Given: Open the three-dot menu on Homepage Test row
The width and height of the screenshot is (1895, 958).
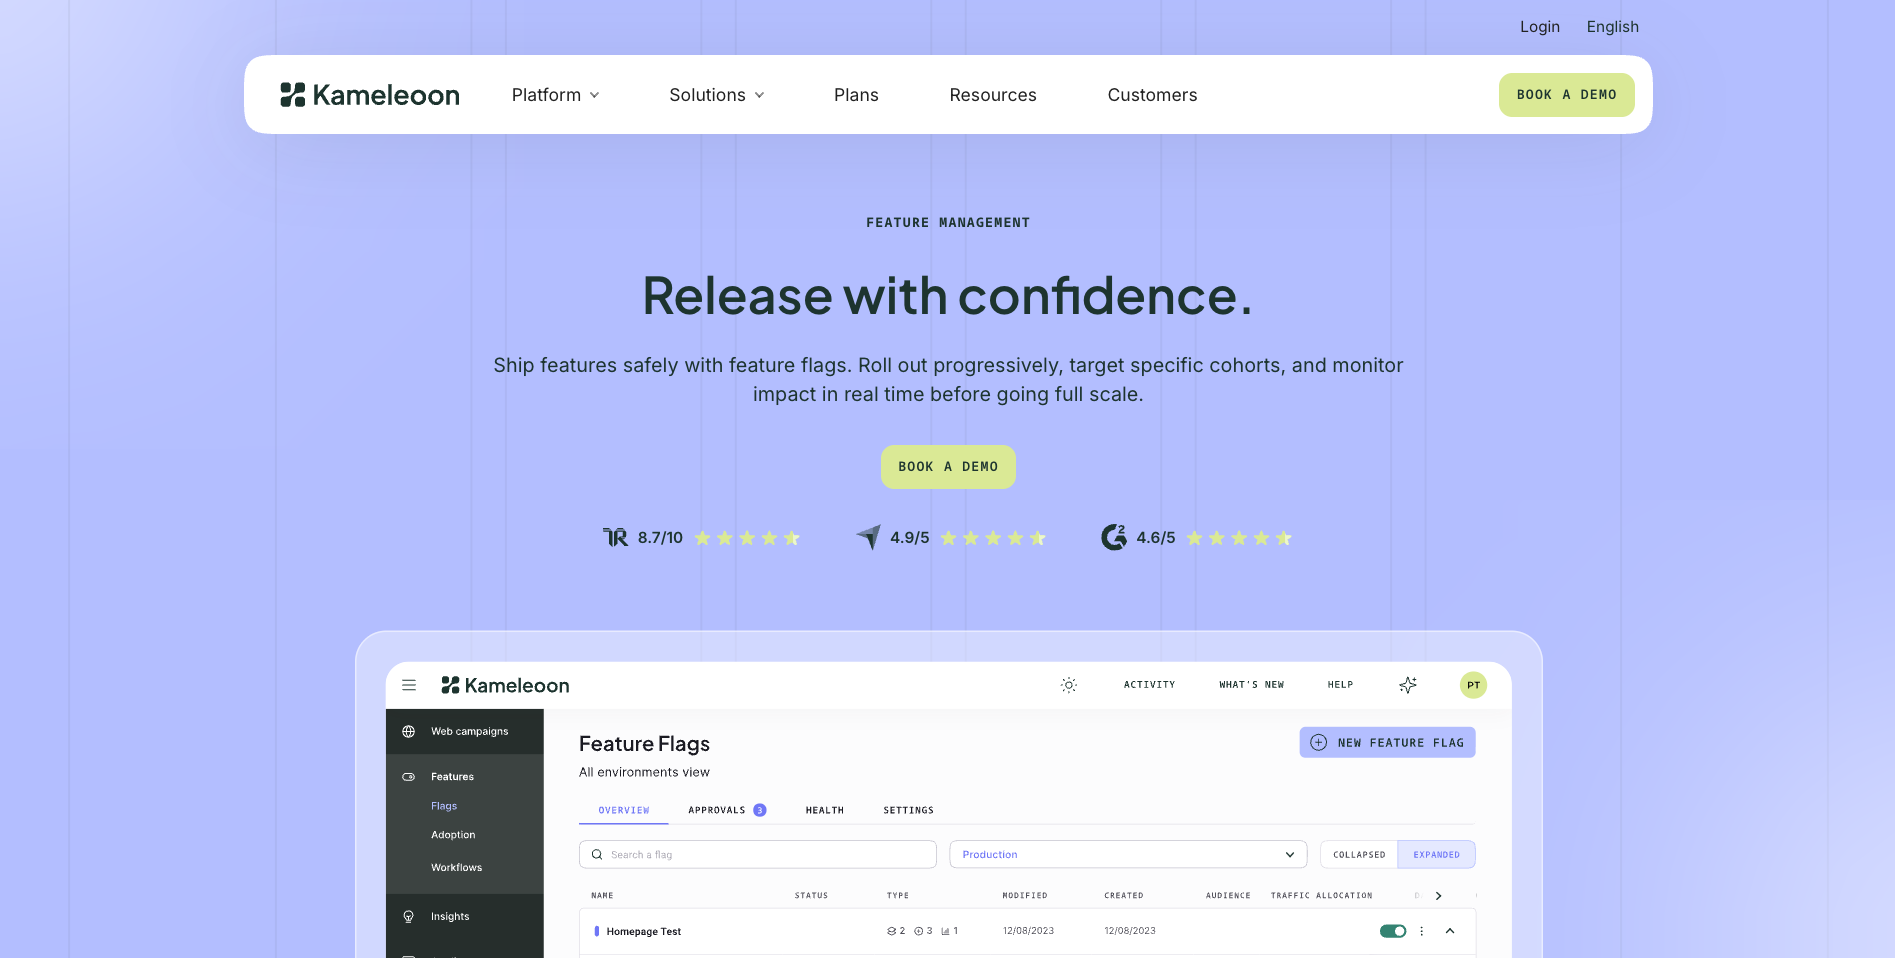Looking at the screenshot, I should point(1421,931).
